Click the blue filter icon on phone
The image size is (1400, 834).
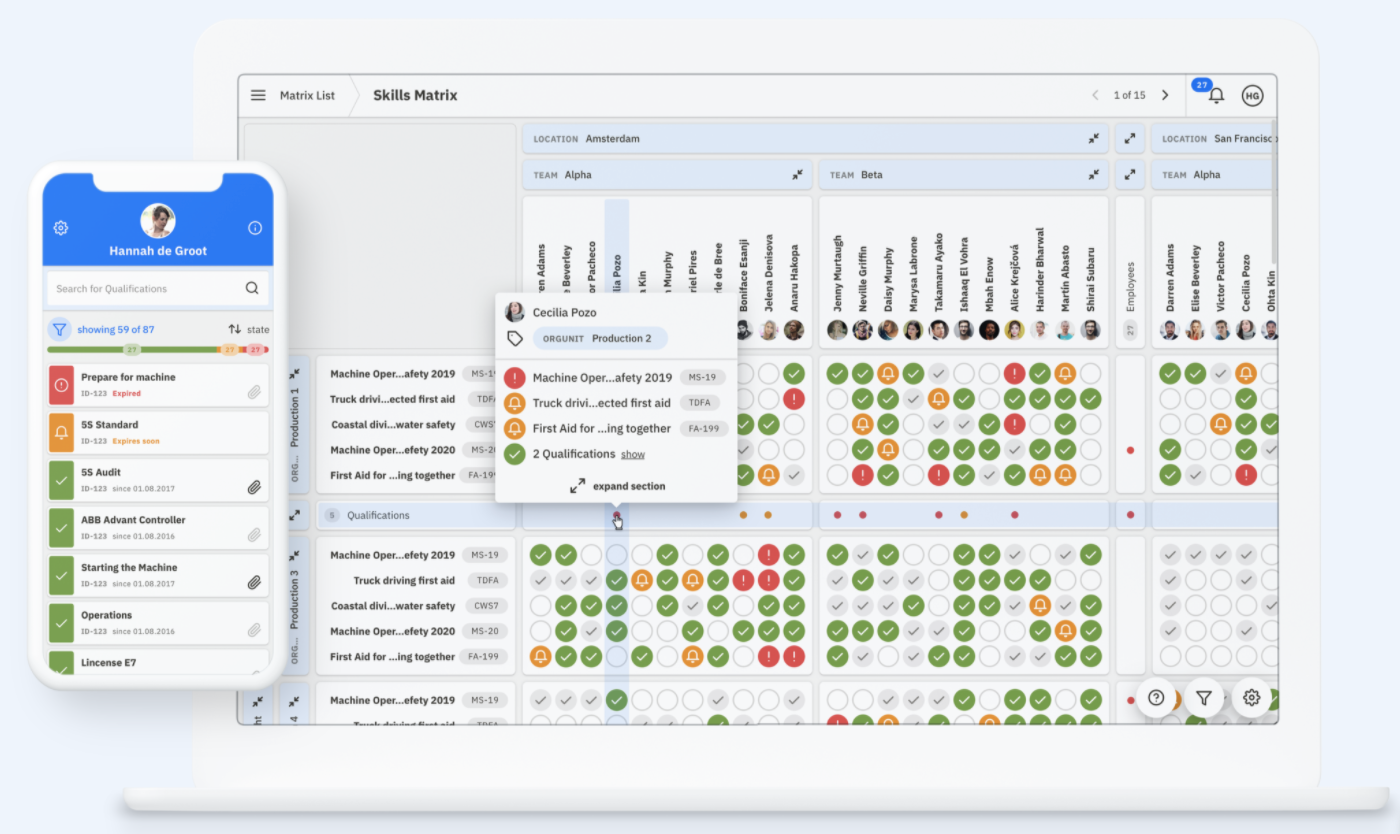(60, 329)
